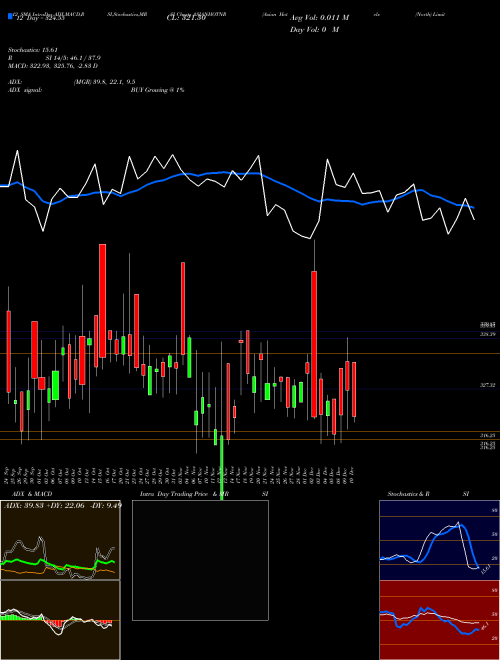Click the 'ADX: 39.83 +DY: 22.06 -DY: 9.49' readout
The height and width of the screenshot is (660, 500).
tap(63, 505)
